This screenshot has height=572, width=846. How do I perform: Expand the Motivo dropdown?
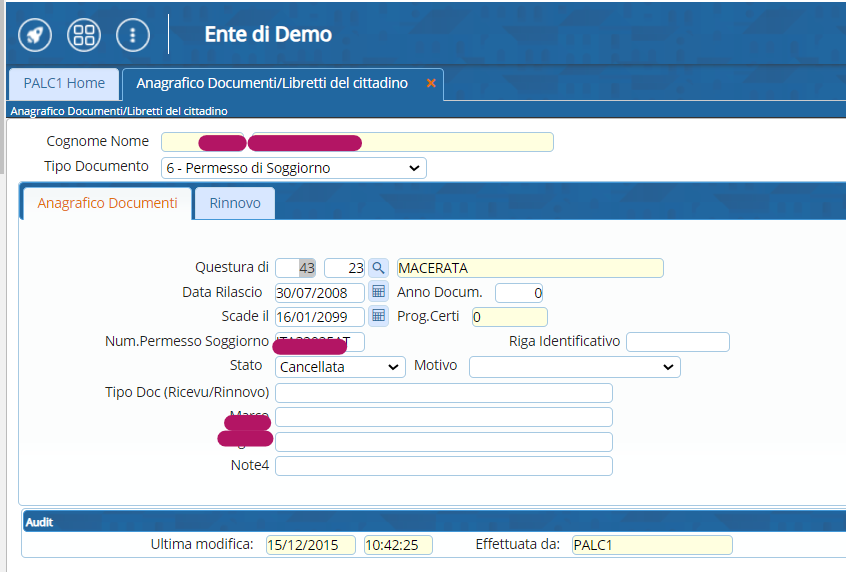click(574, 367)
